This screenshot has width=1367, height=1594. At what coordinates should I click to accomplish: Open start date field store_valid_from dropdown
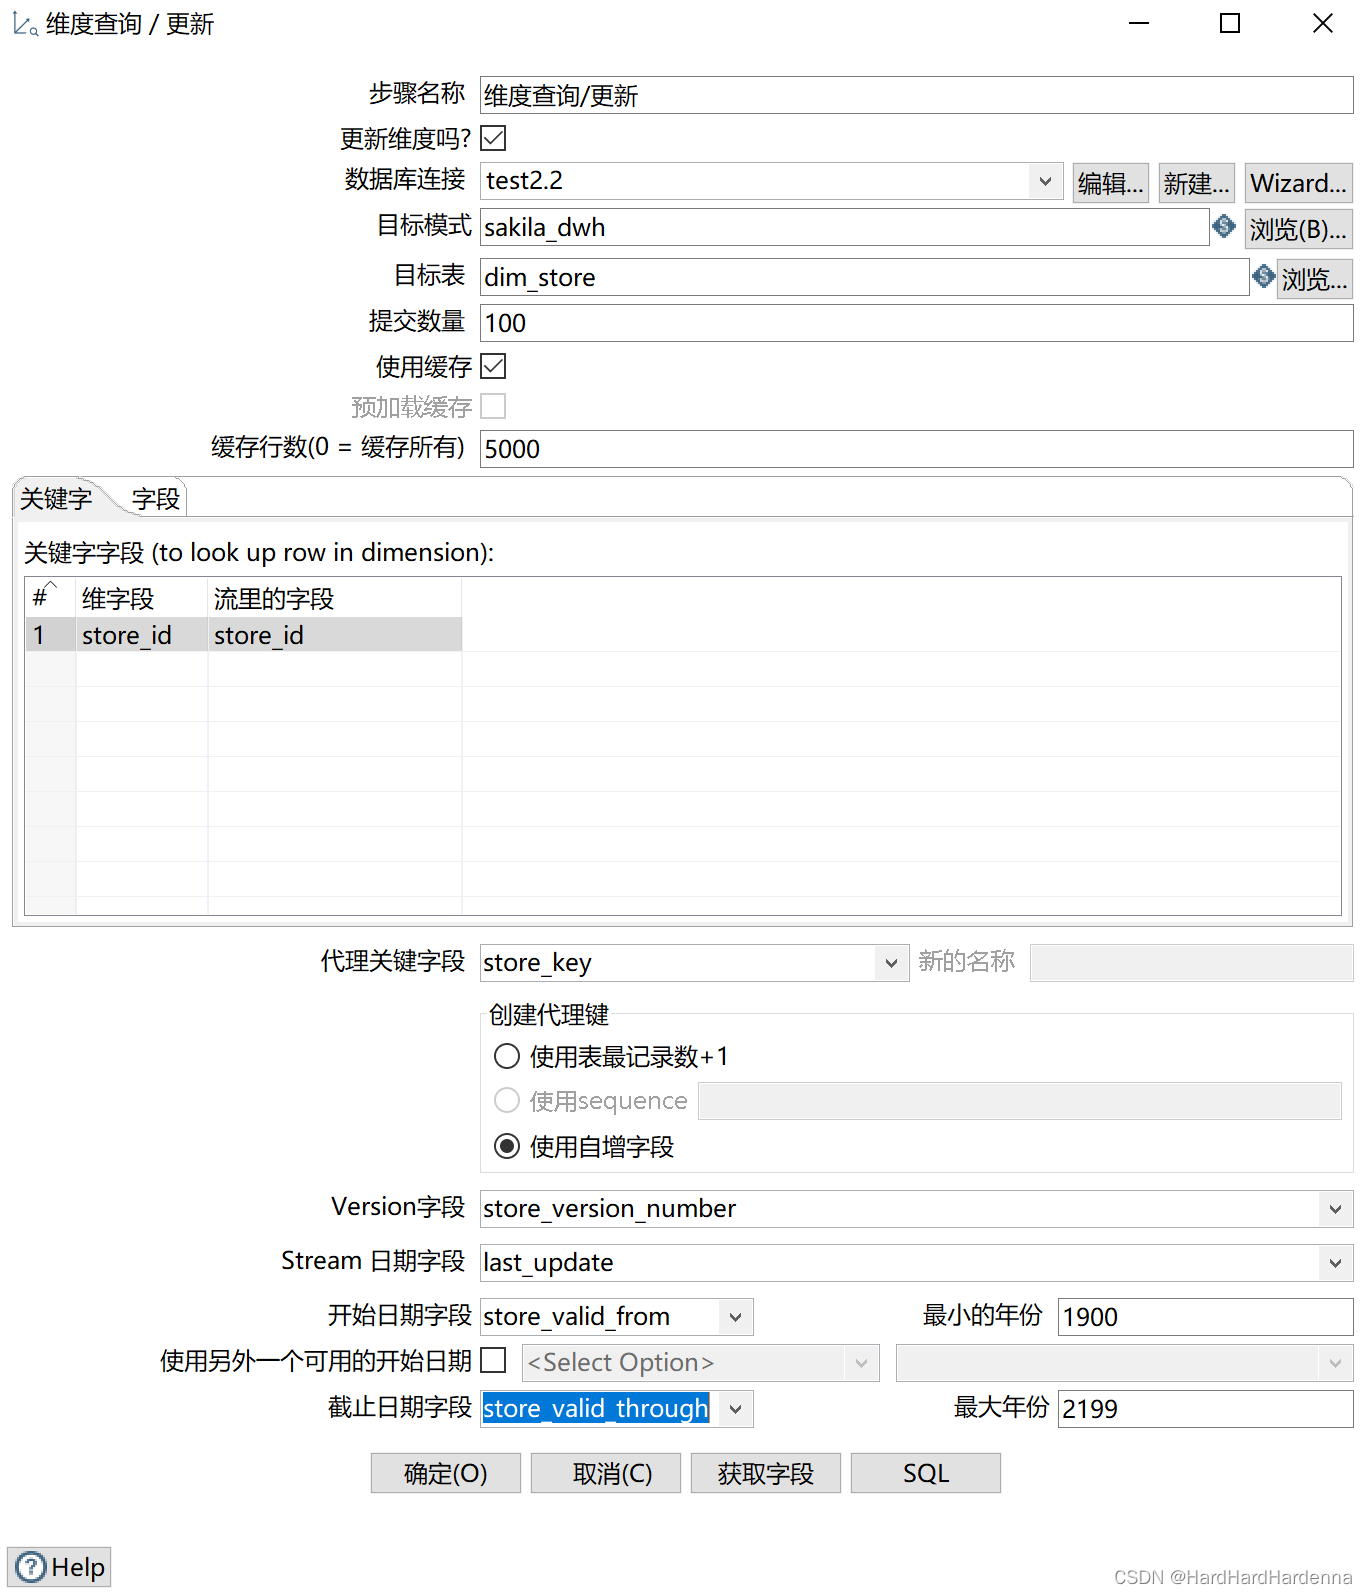735,1317
